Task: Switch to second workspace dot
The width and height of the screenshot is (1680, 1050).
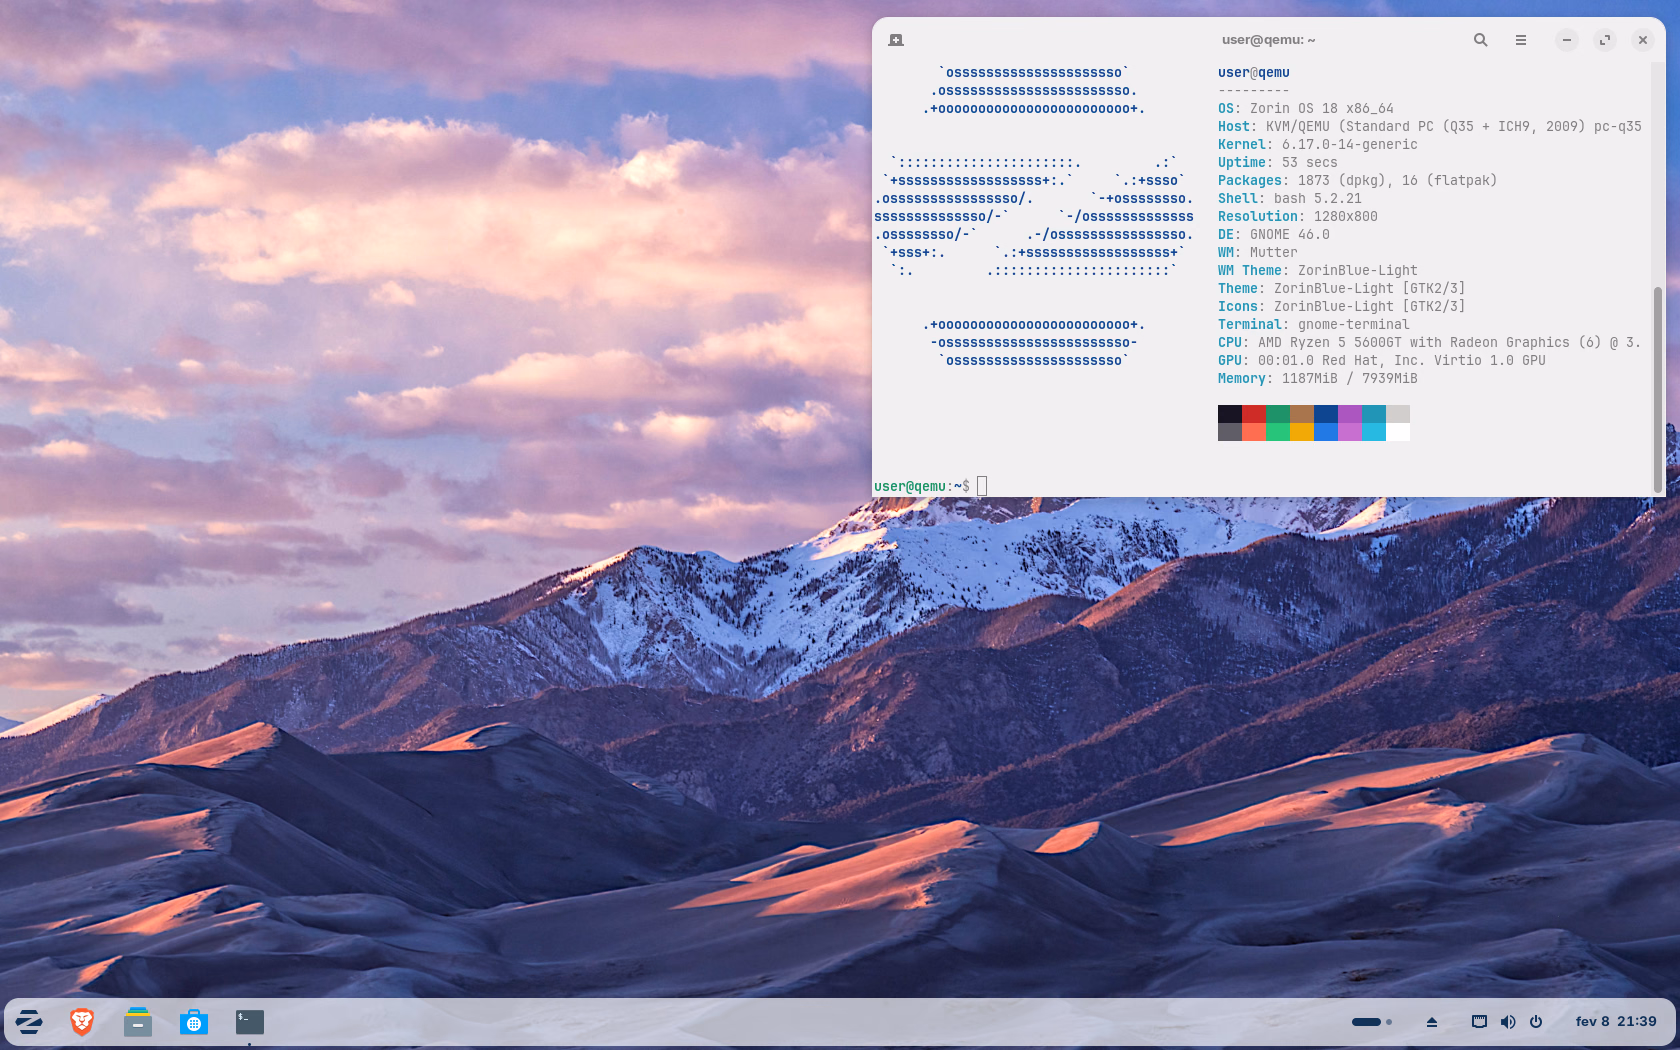Action: (x=1389, y=1022)
